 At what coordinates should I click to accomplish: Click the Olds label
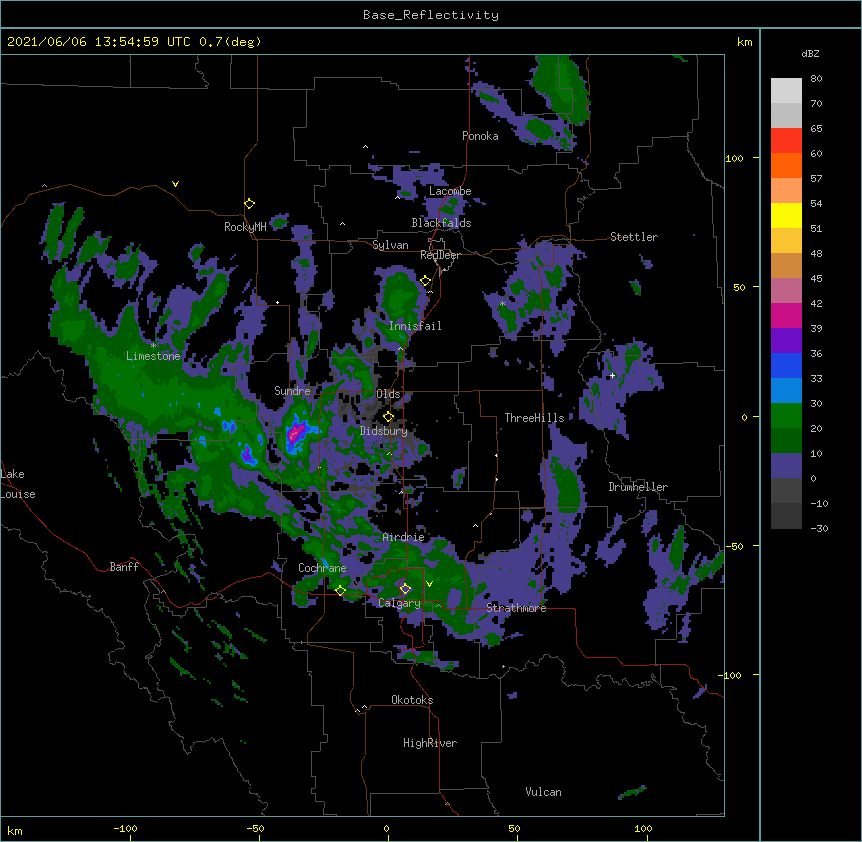click(x=388, y=394)
